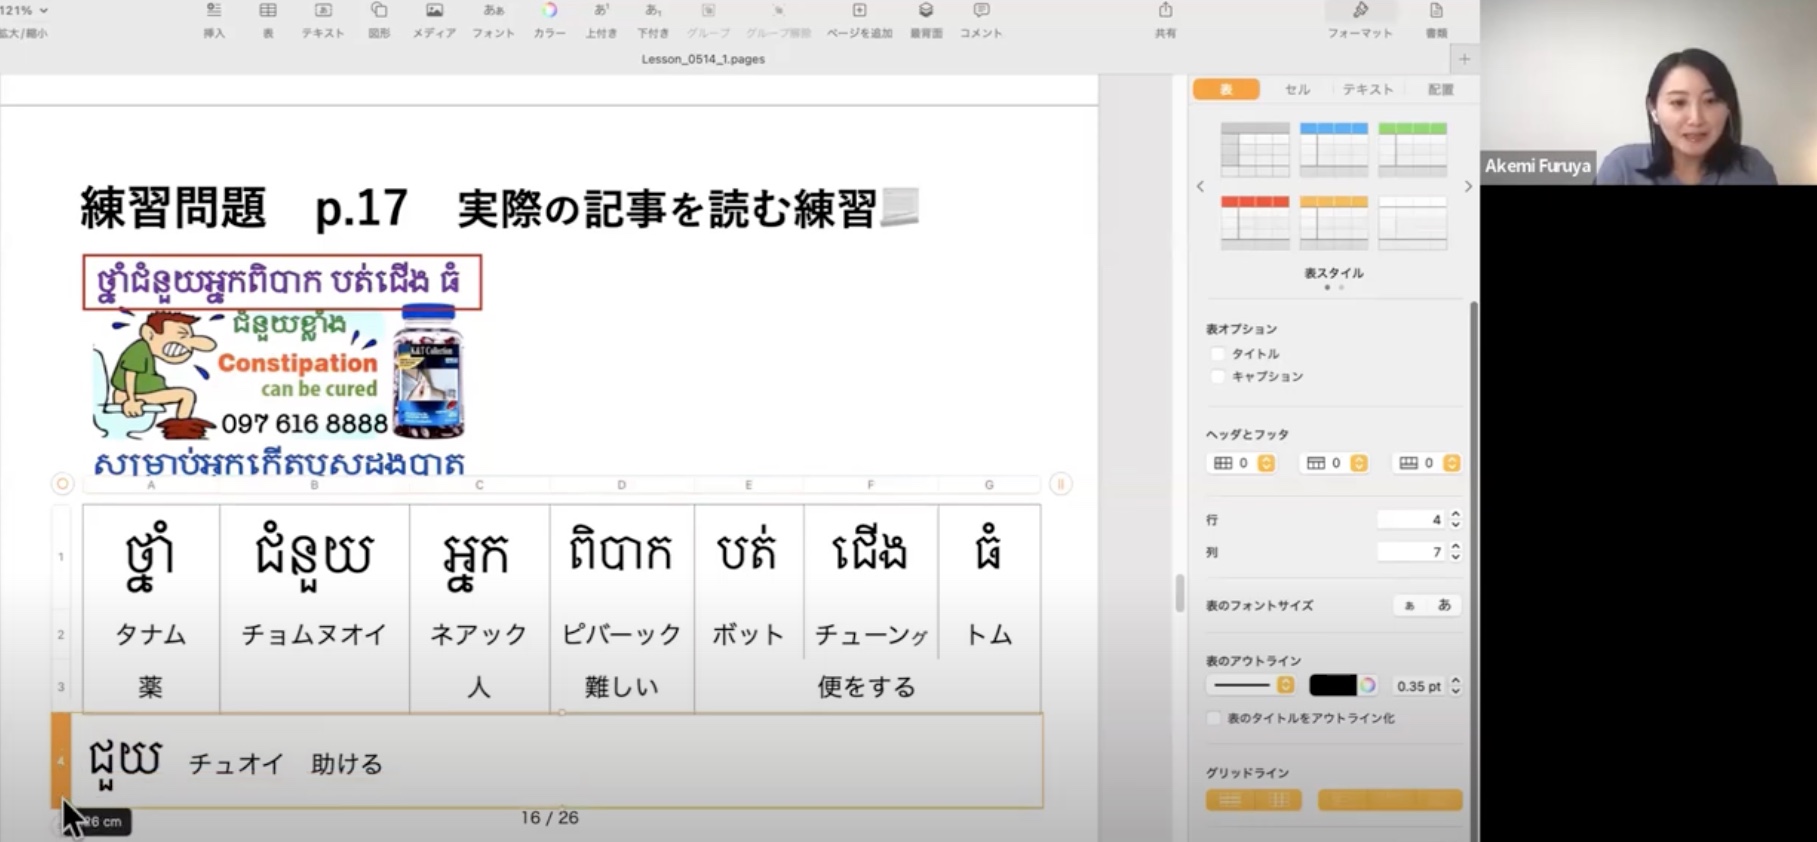
Task: Check 表のタイトルをアウトライン化 checkbox
Action: pyautogui.click(x=1214, y=718)
